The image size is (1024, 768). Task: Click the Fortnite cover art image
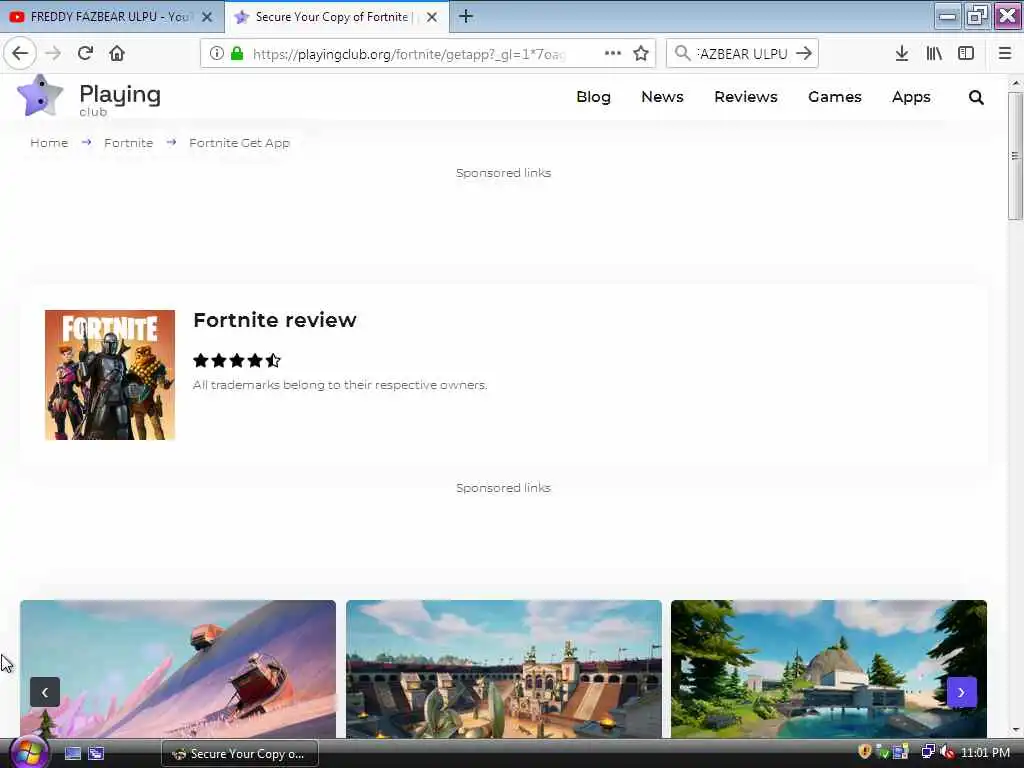(110, 375)
